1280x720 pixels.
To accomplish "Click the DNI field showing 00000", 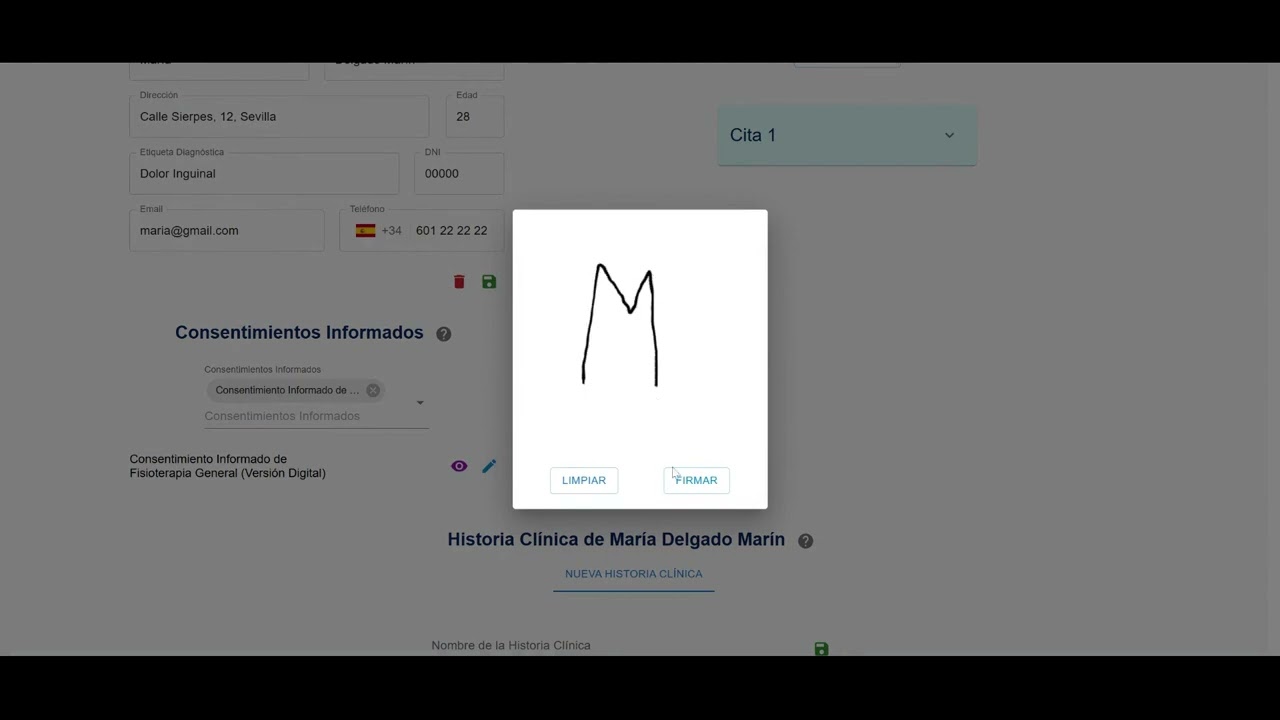I will click(459, 173).
